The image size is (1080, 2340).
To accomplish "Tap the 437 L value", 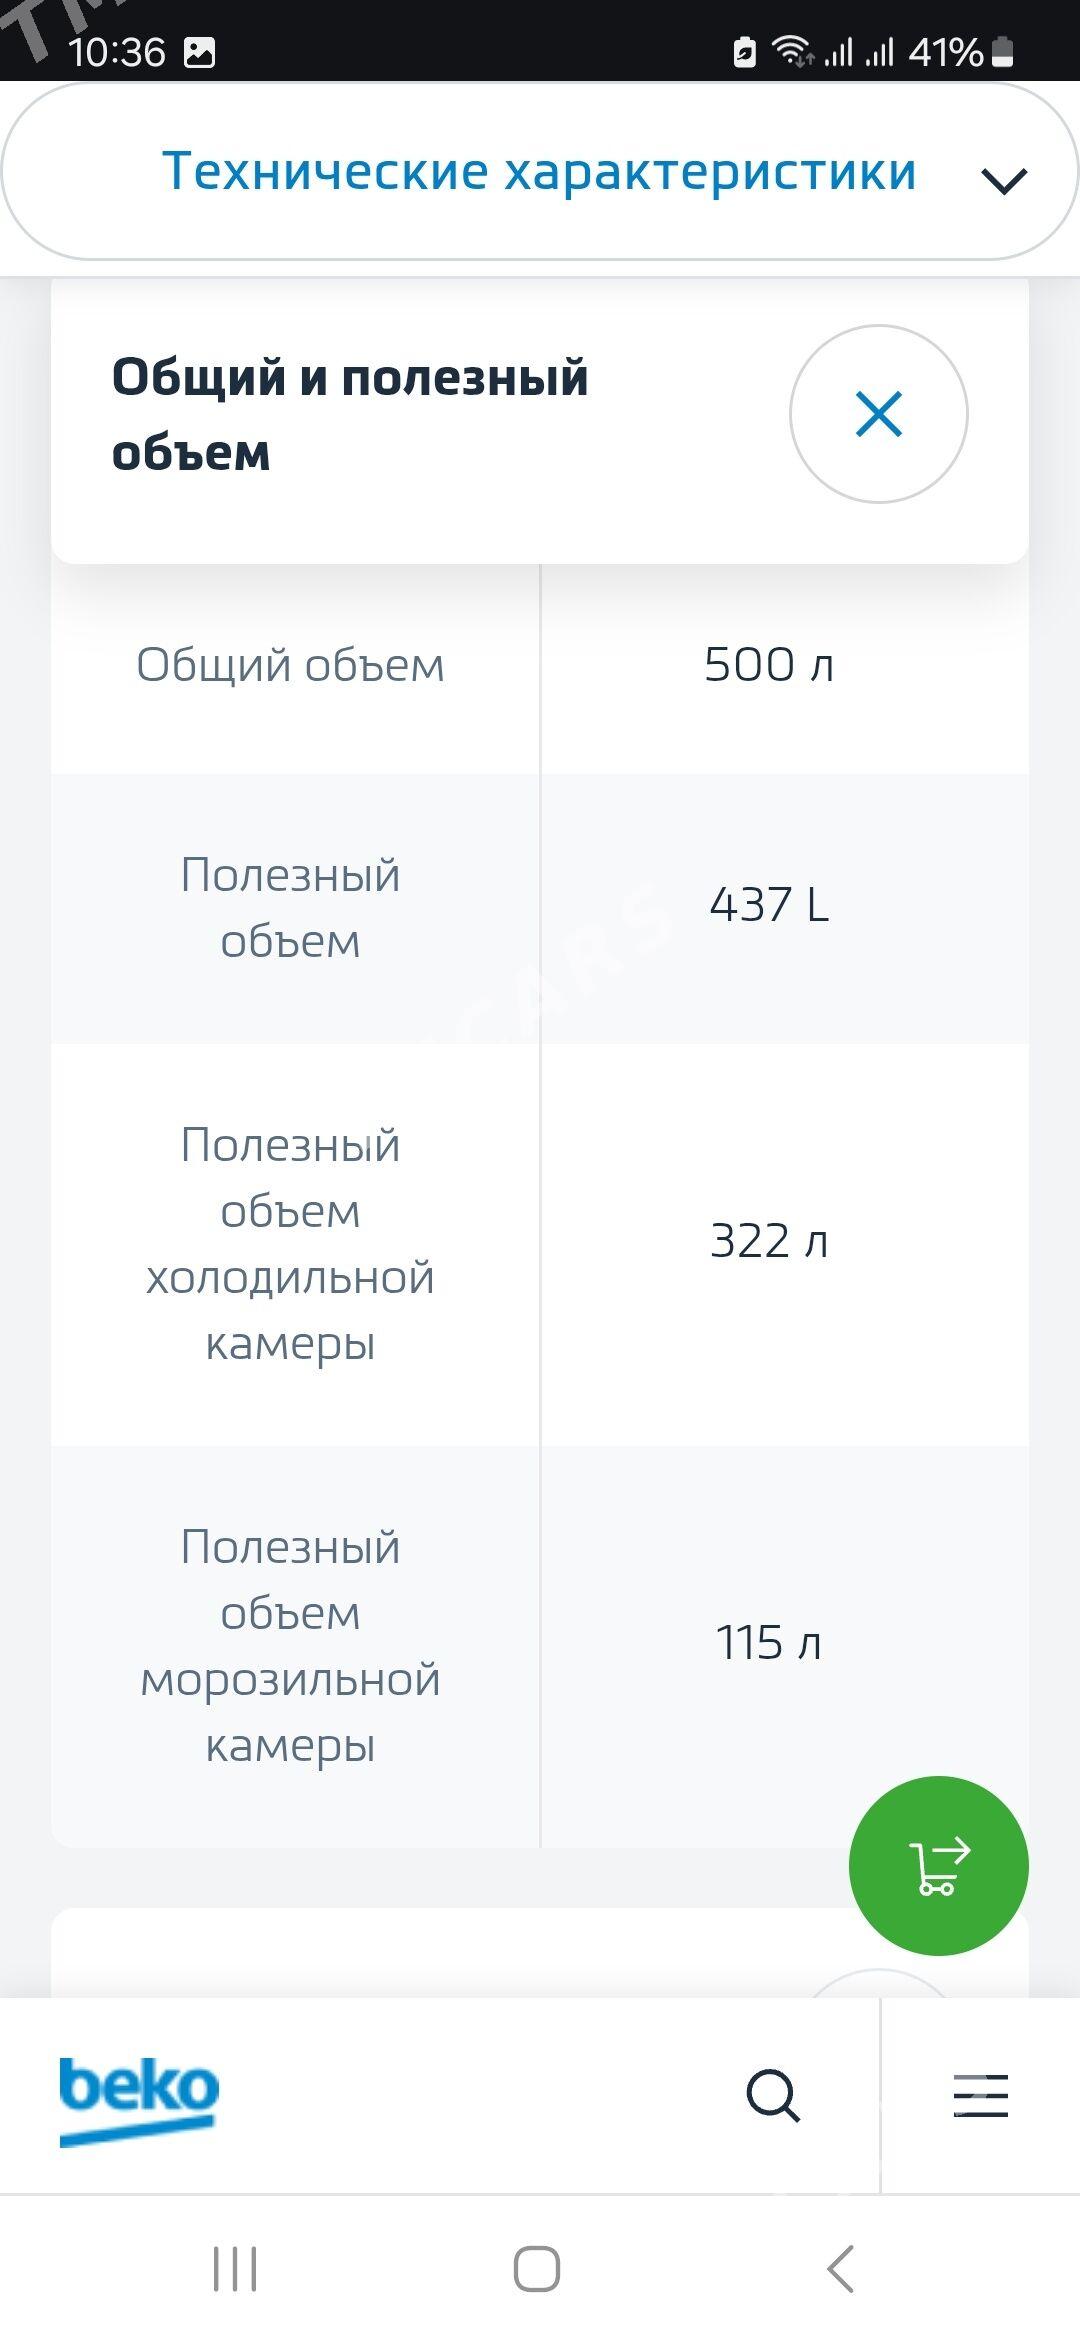I will (x=769, y=905).
